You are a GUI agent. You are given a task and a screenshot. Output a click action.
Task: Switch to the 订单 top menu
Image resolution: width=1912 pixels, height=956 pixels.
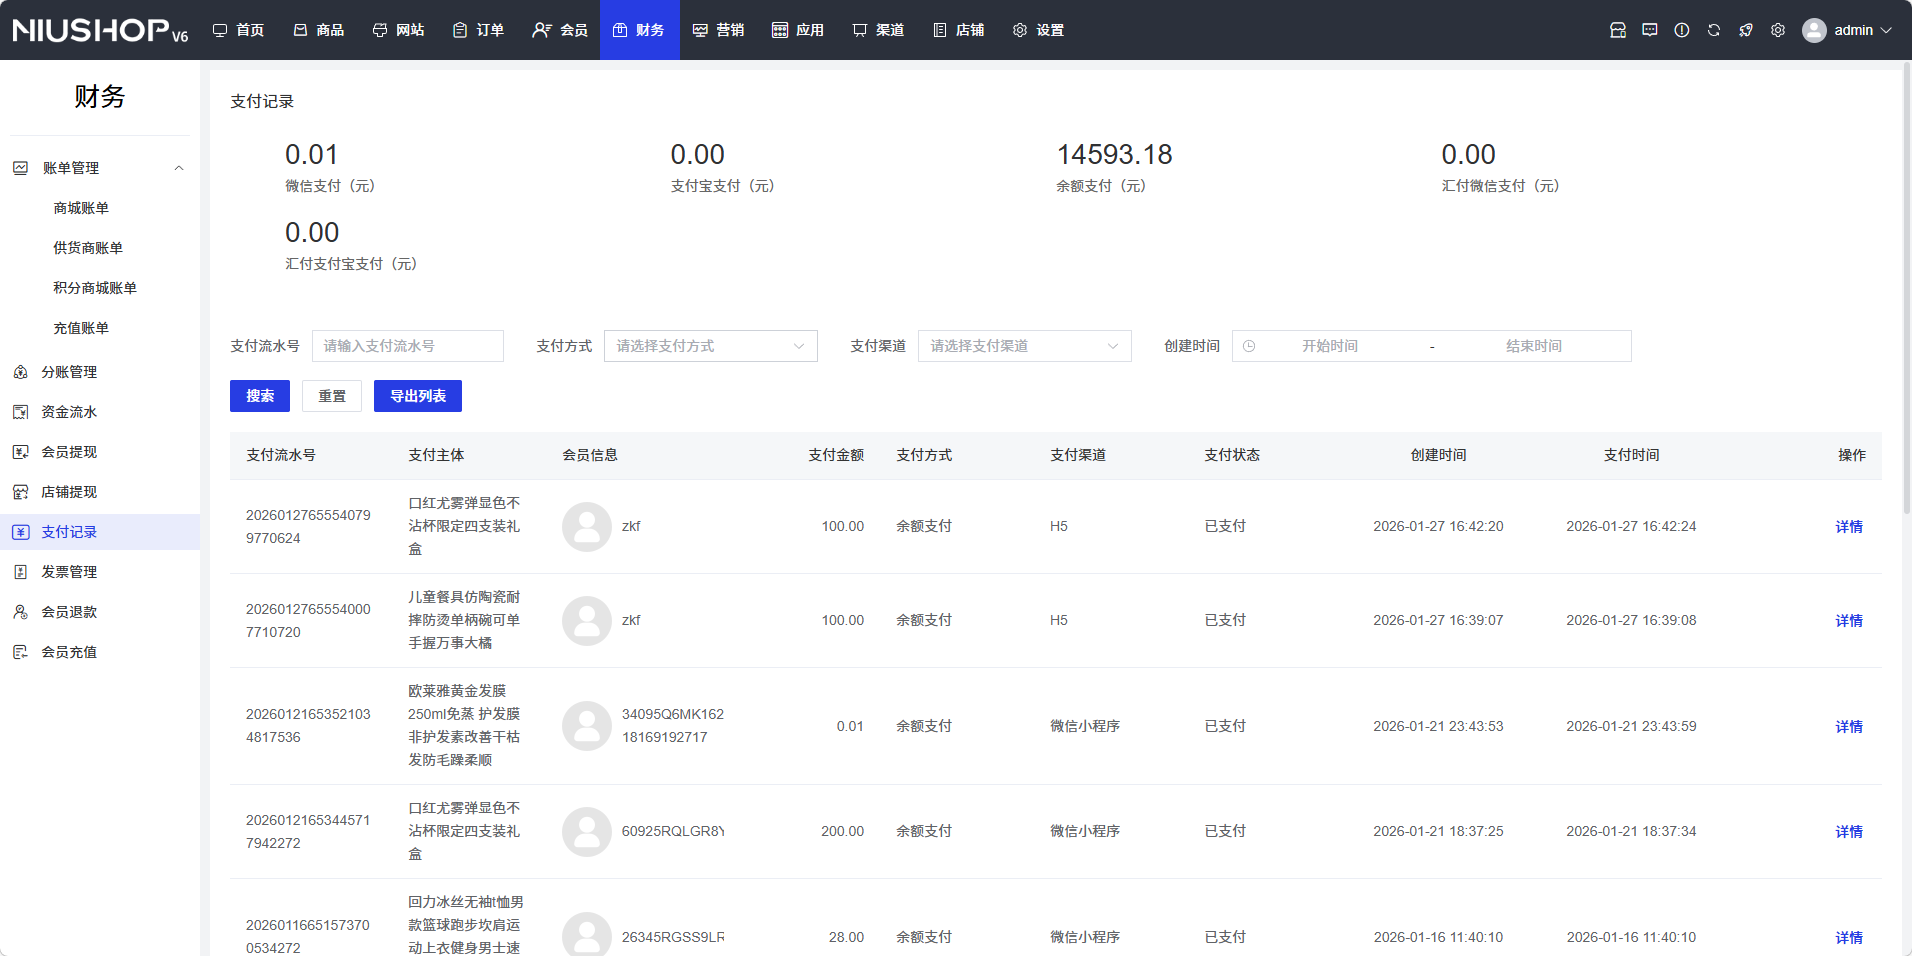478,30
